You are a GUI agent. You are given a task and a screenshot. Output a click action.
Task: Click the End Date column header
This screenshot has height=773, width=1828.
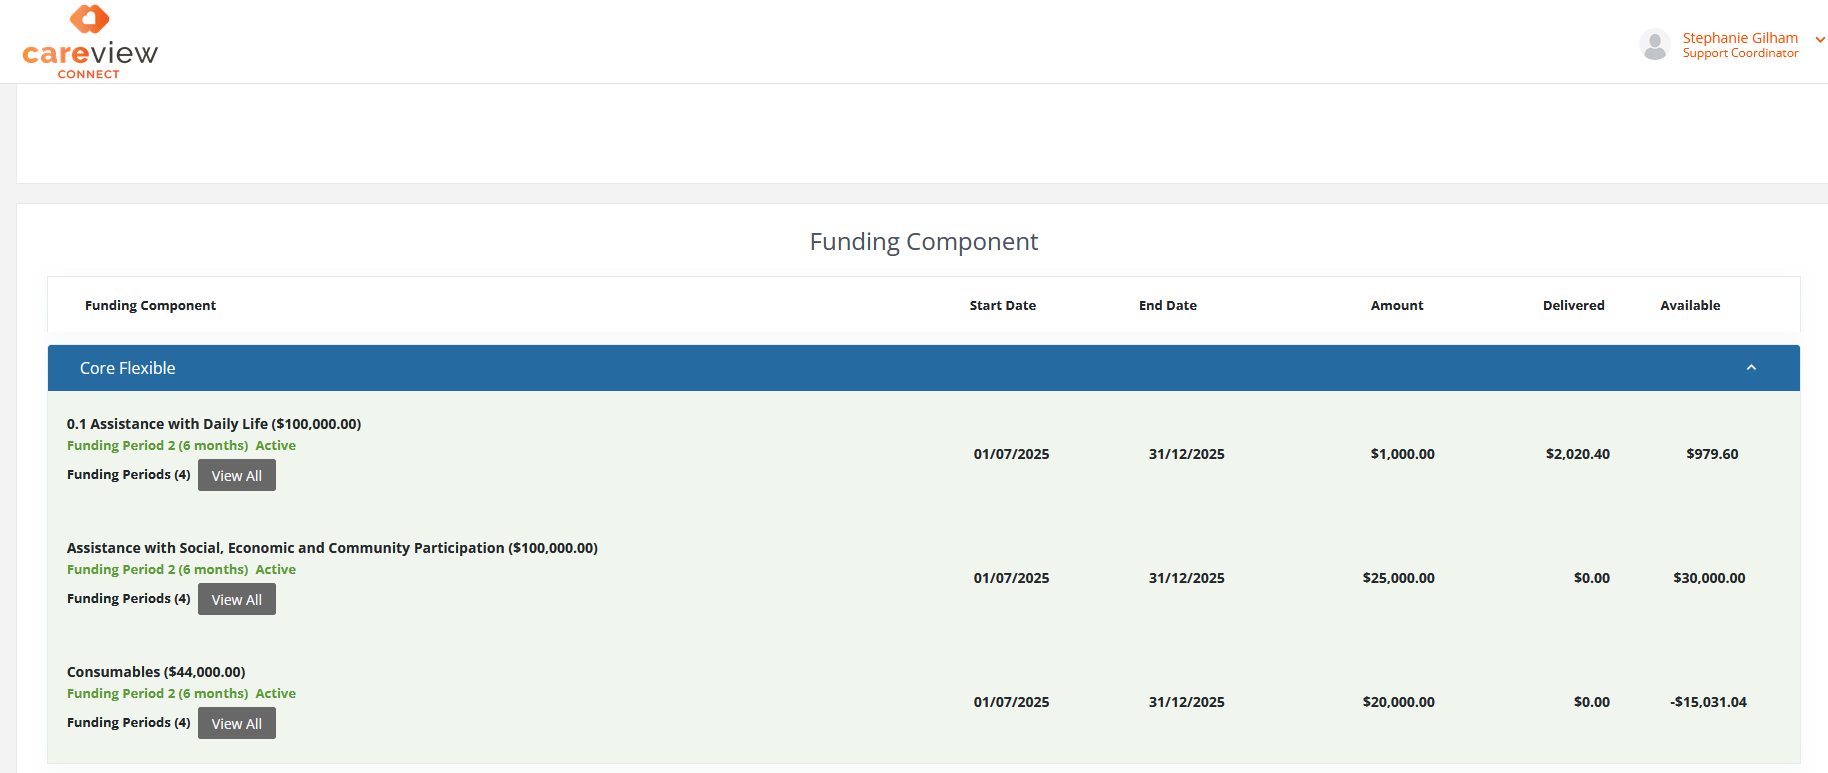tap(1167, 305)
